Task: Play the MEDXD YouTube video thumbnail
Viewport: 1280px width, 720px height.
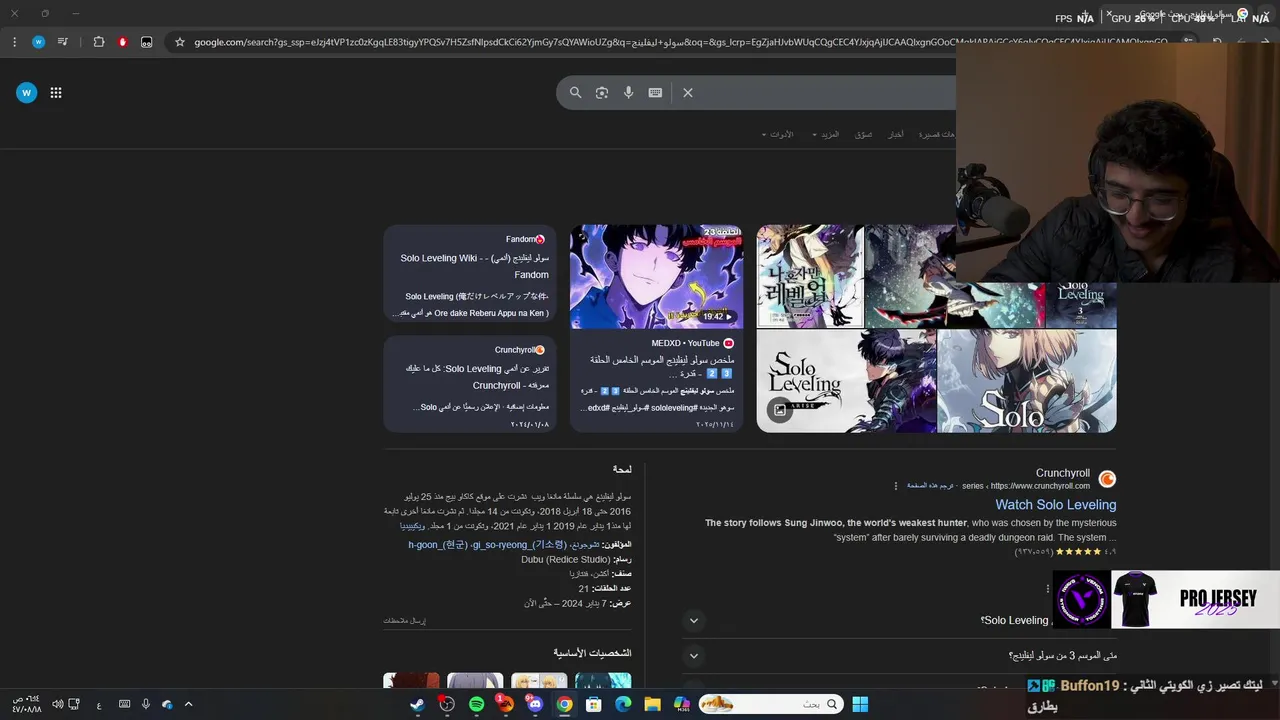Action: [657, 277]
